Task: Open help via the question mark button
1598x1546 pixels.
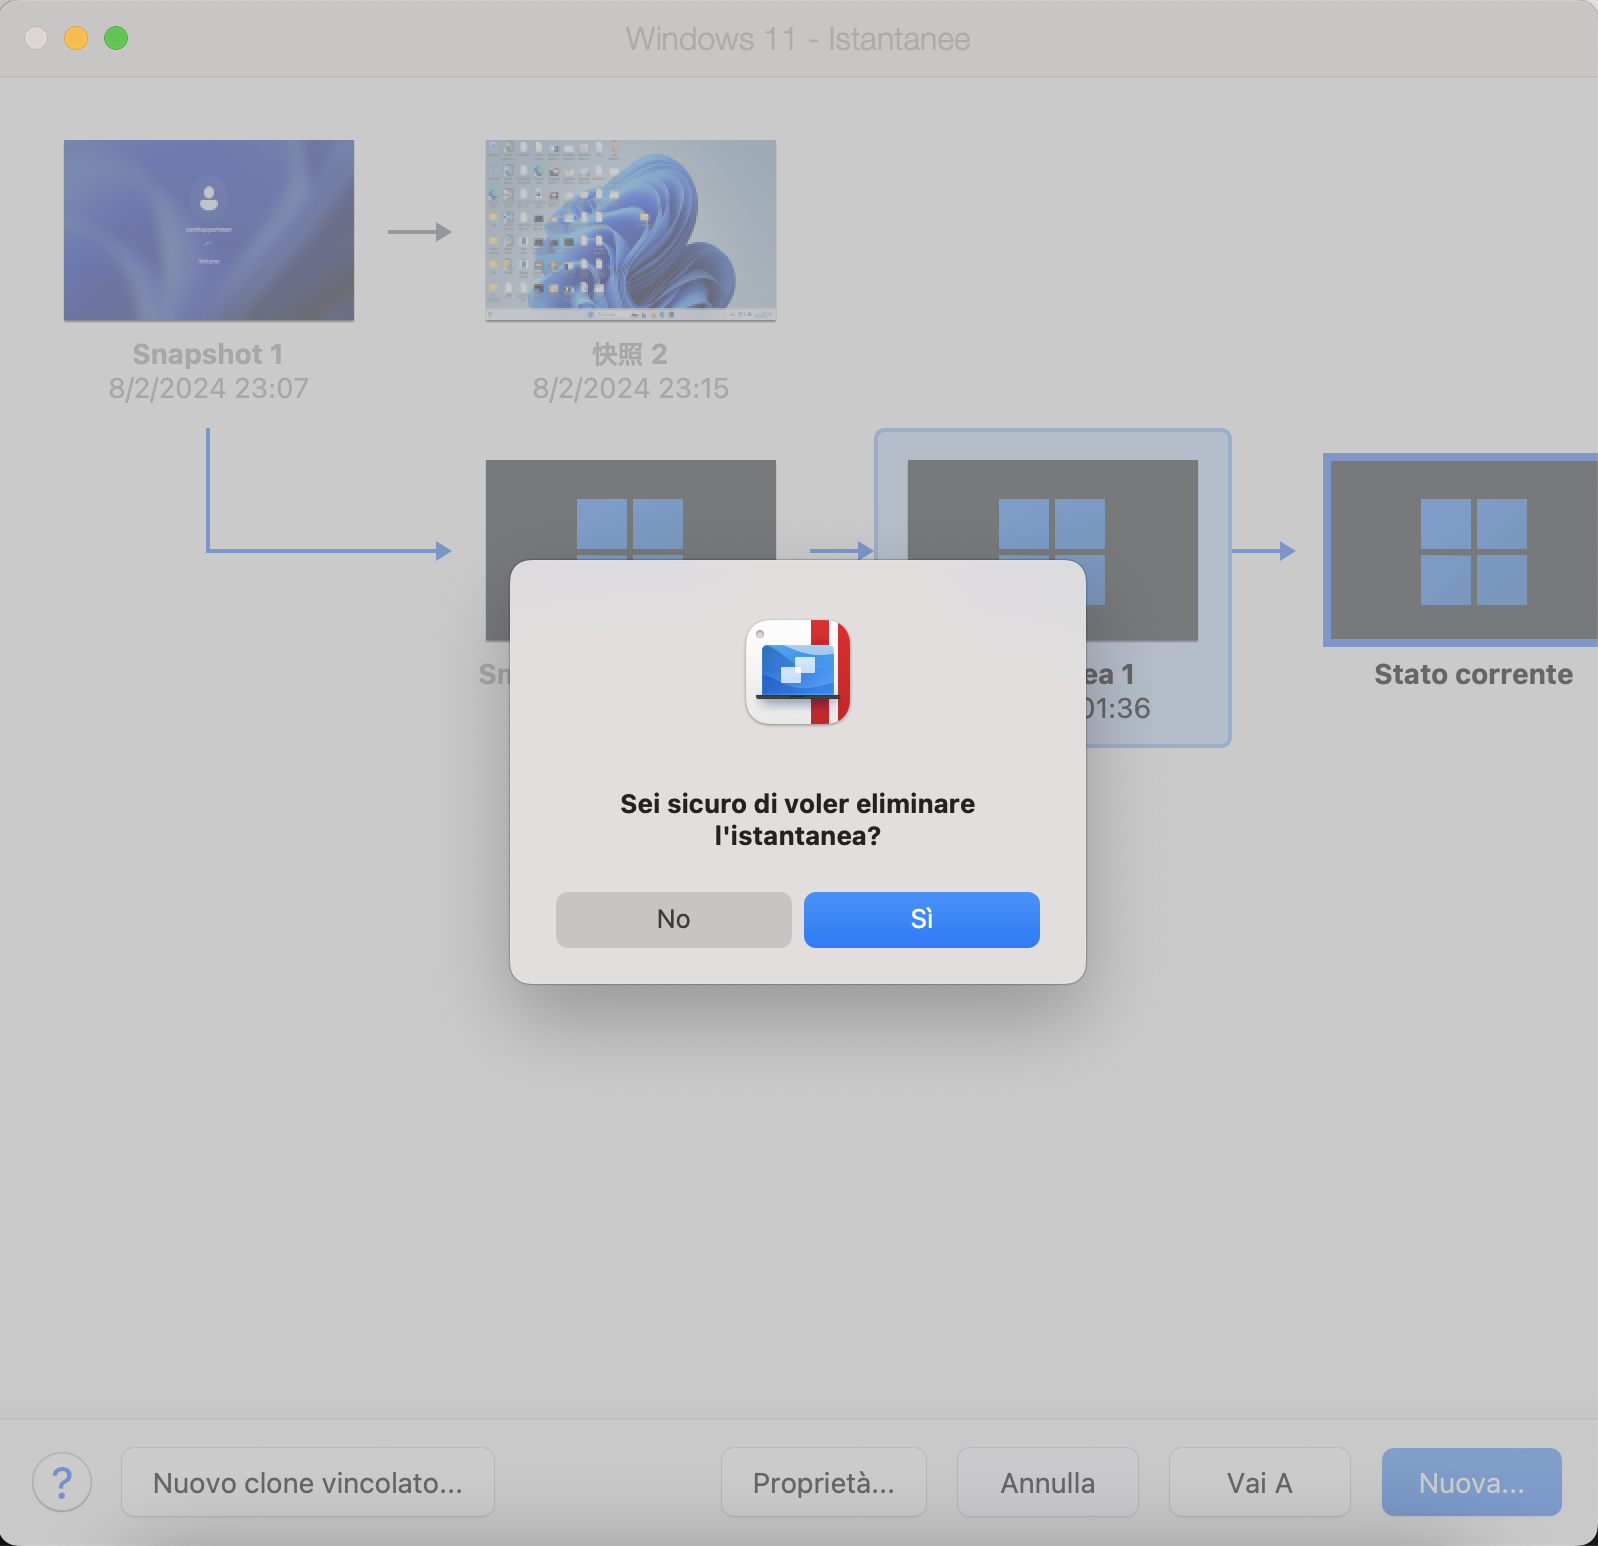Action: coord(62,1482)
